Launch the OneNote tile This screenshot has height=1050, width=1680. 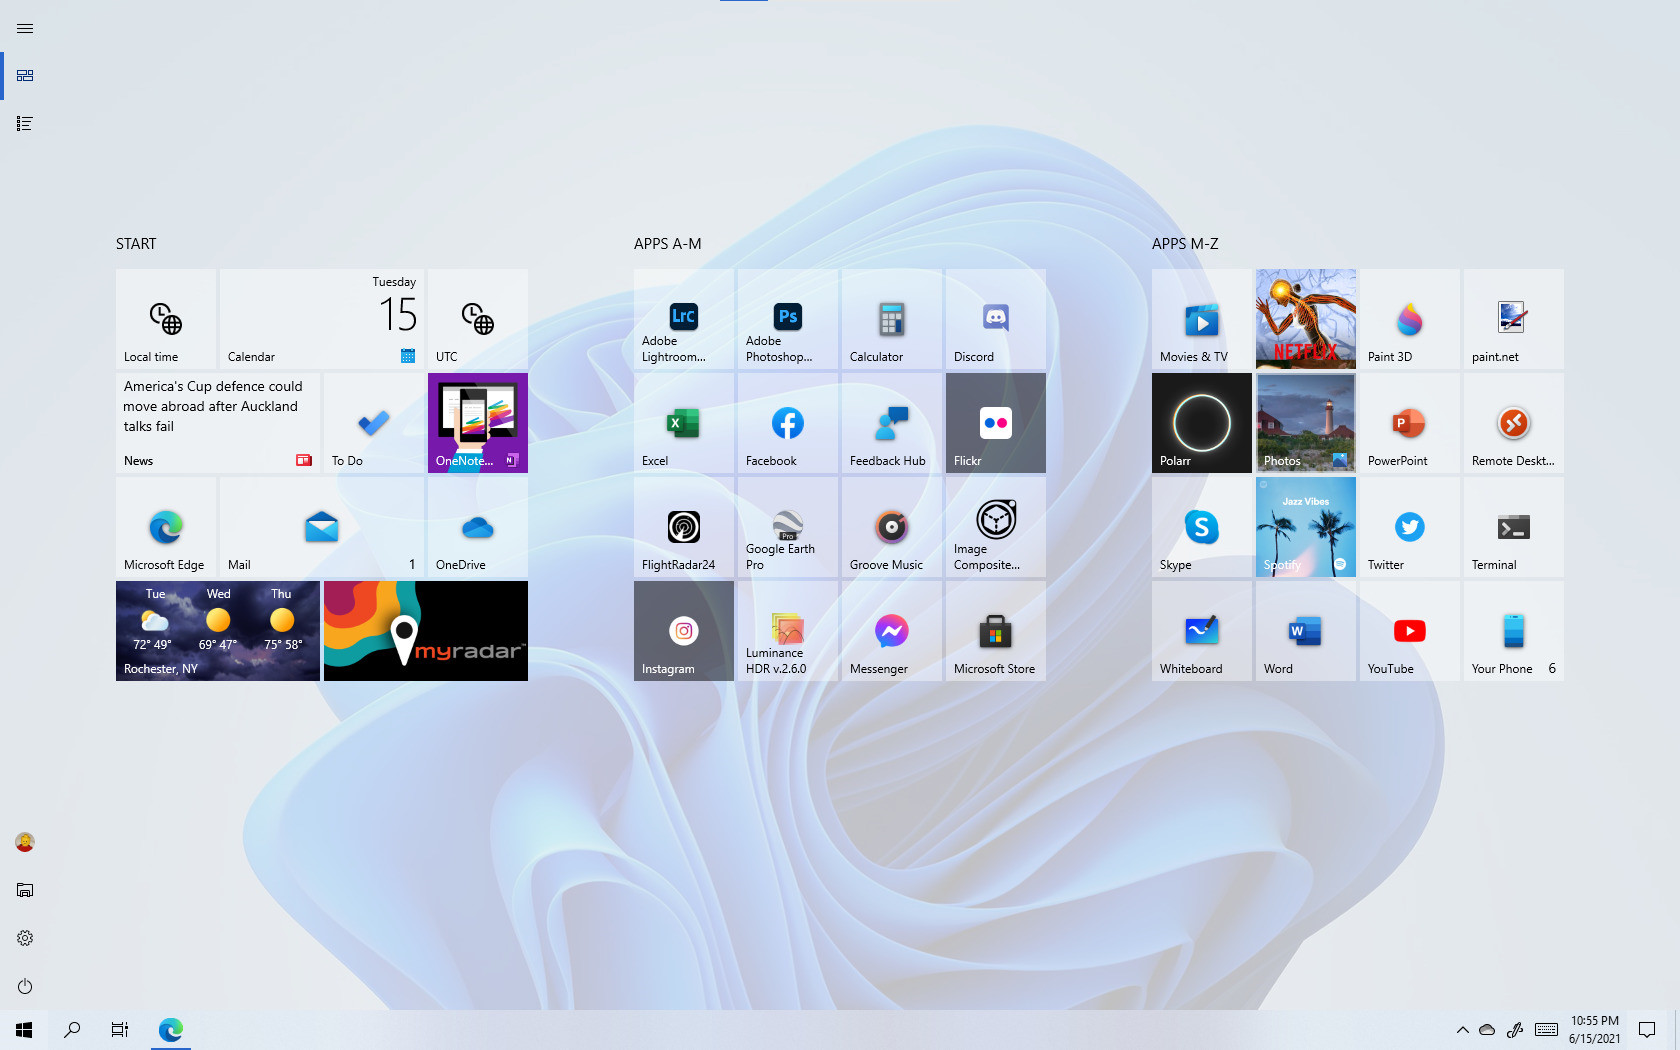point(478,423)
